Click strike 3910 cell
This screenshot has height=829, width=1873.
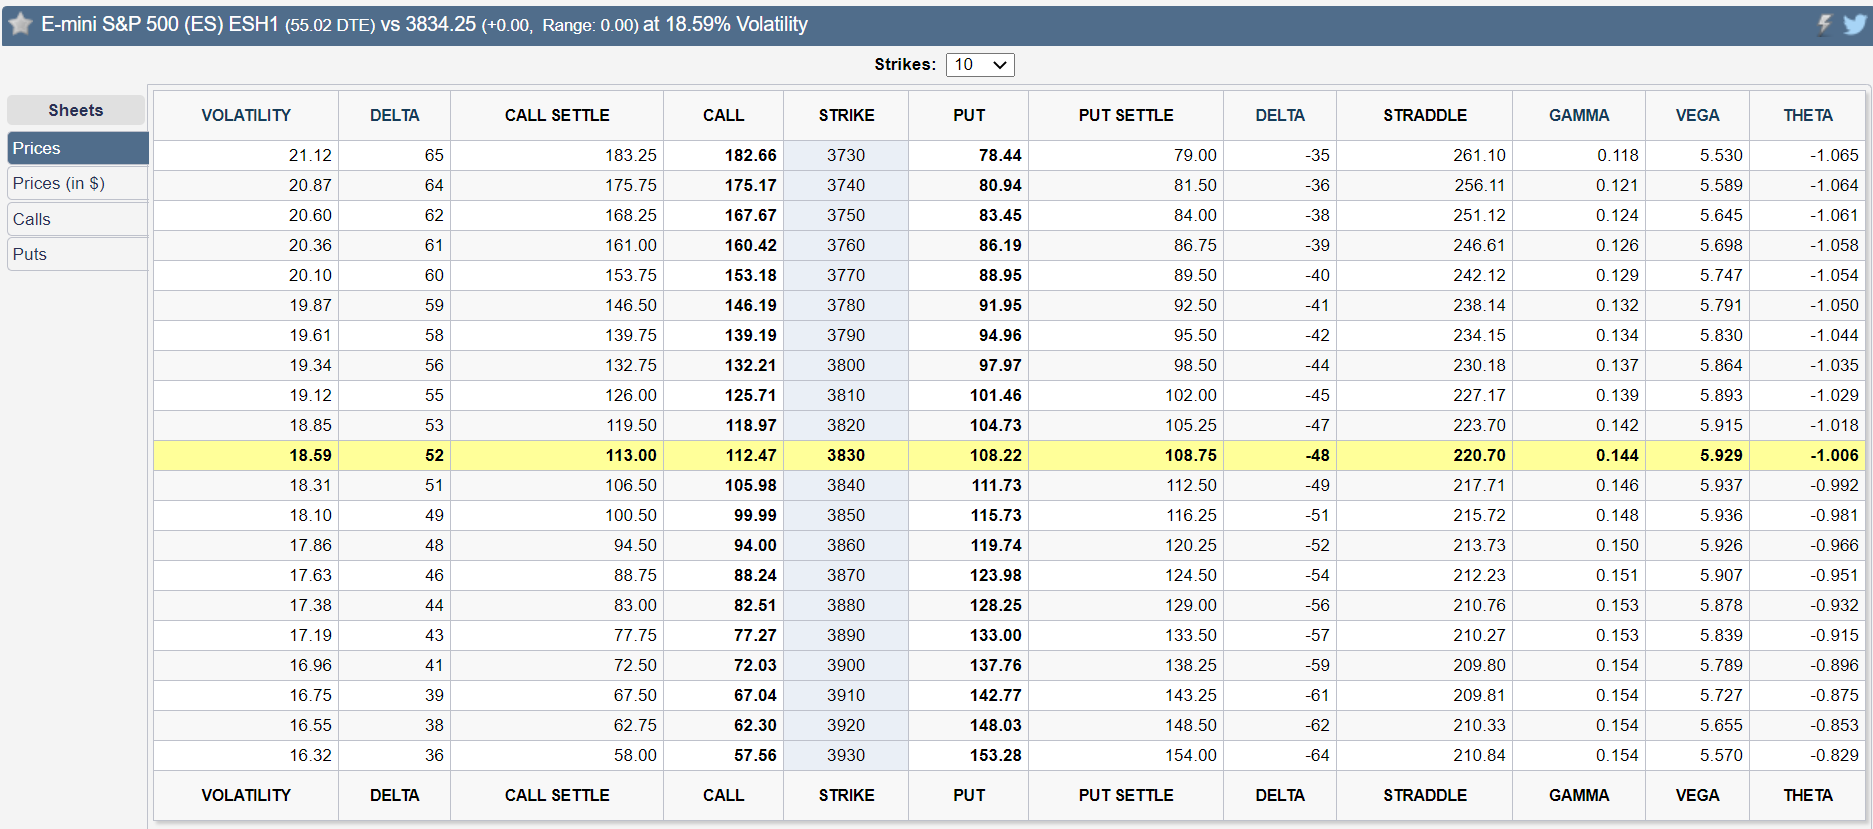[846, 695]
